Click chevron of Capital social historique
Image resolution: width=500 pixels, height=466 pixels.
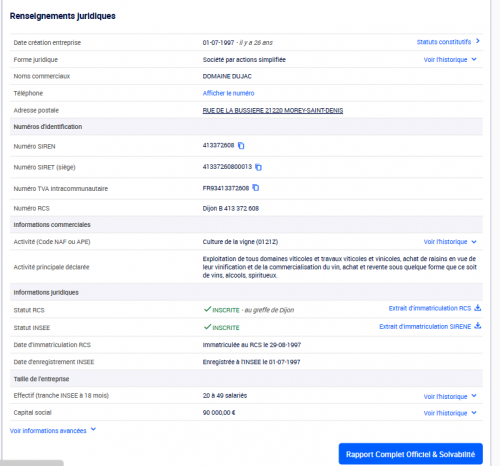(474, 413)
